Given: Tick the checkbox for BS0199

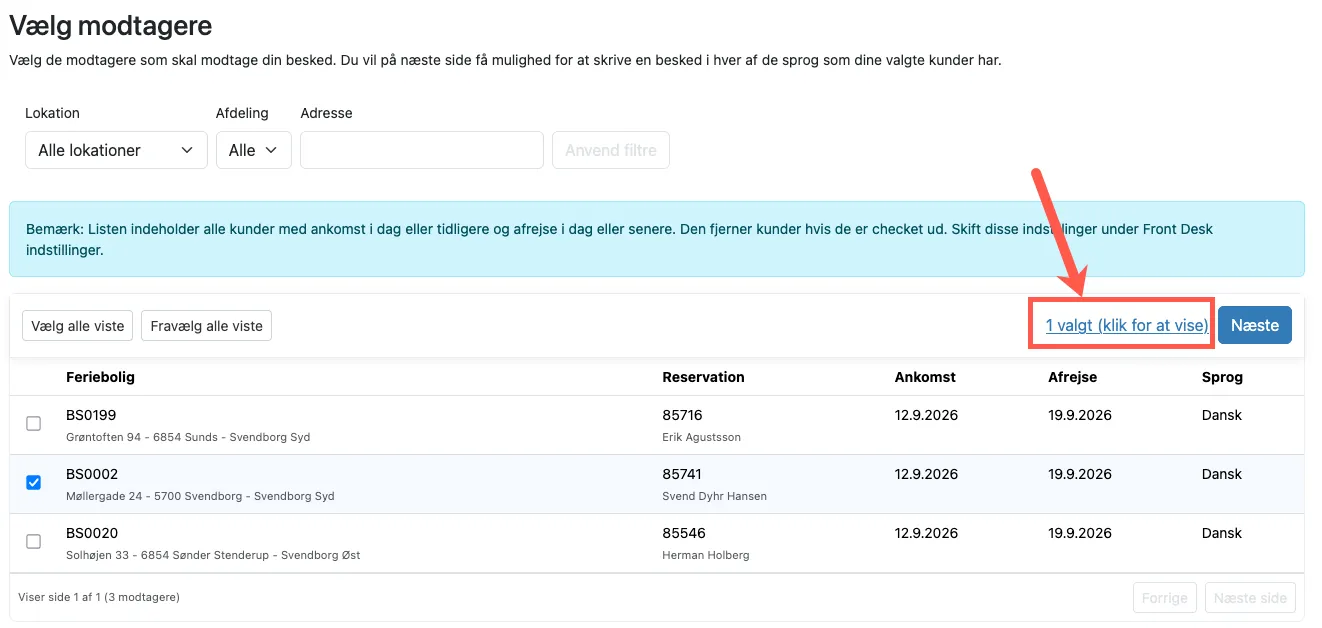Looking at the screenshot, I should [33, 424].
